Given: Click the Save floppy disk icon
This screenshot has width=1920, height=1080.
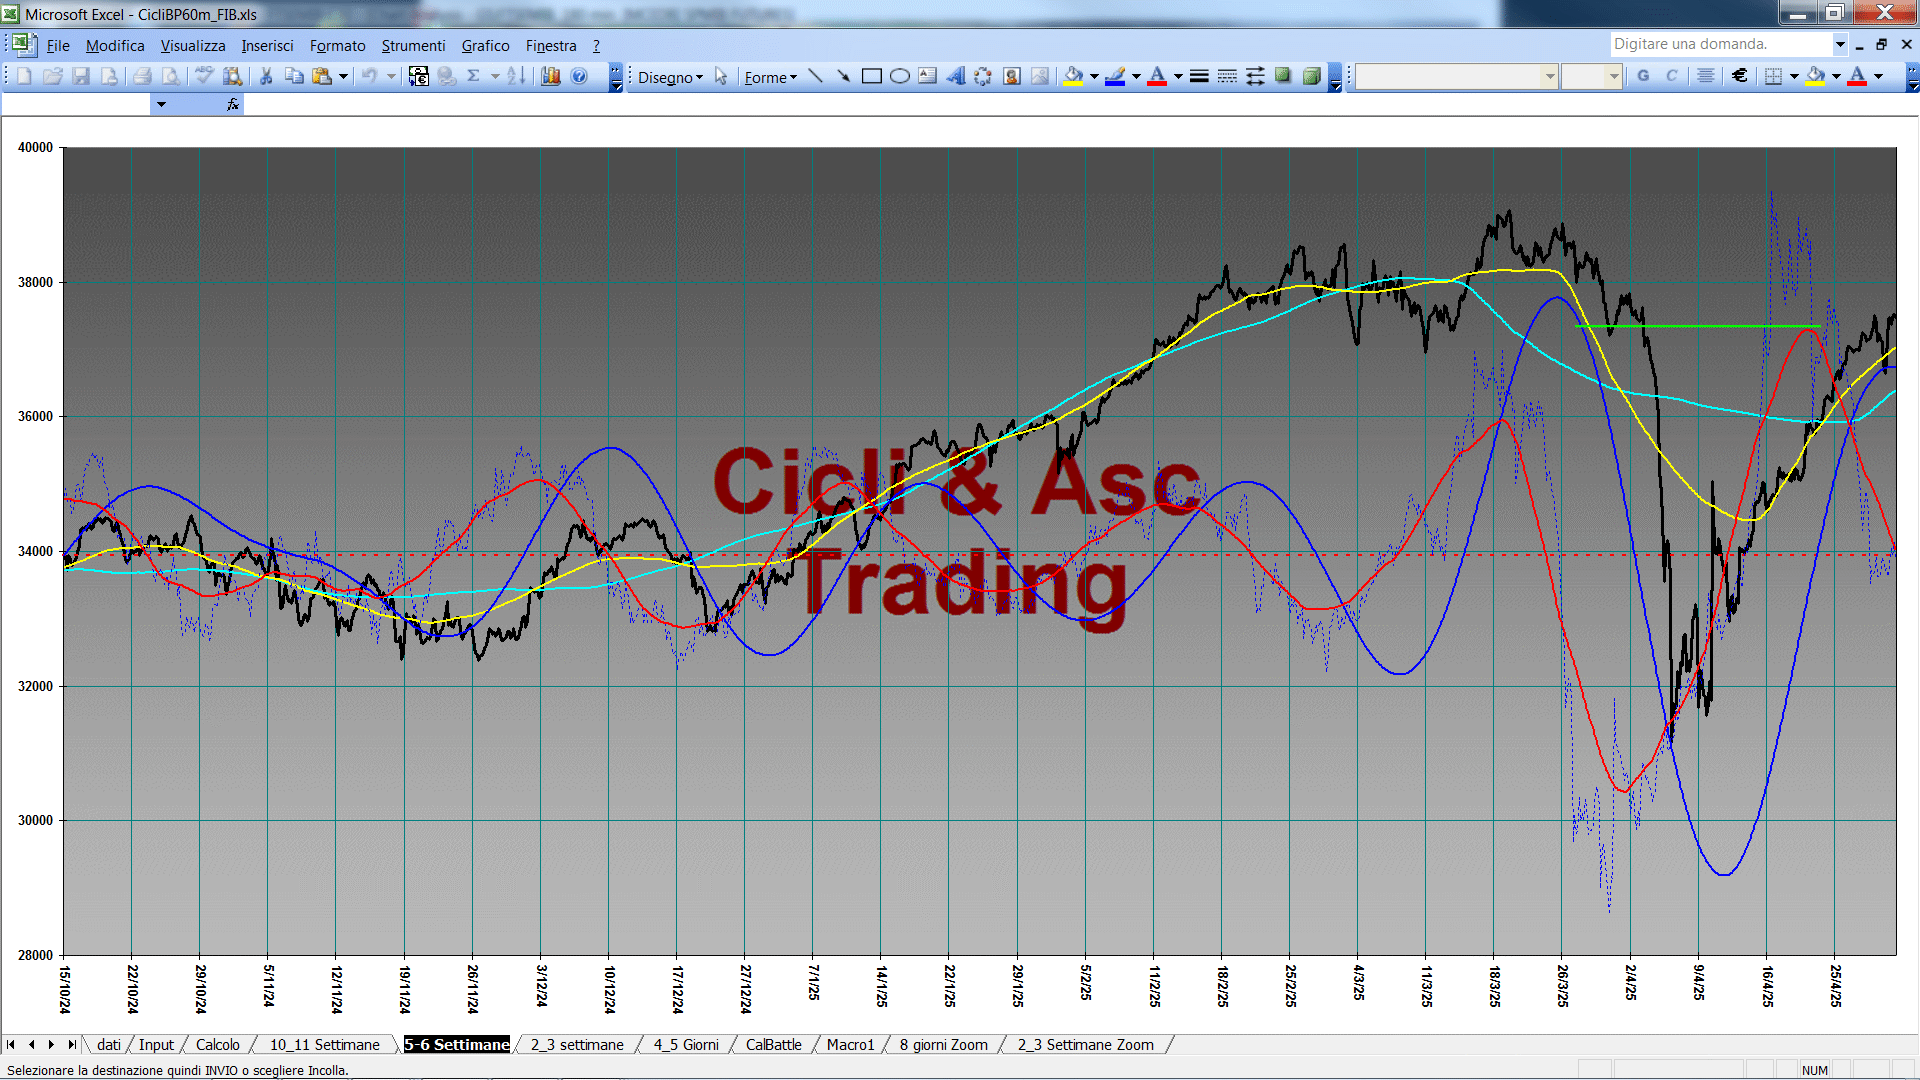Looking at the screenshot, I should tap(81, 76).
